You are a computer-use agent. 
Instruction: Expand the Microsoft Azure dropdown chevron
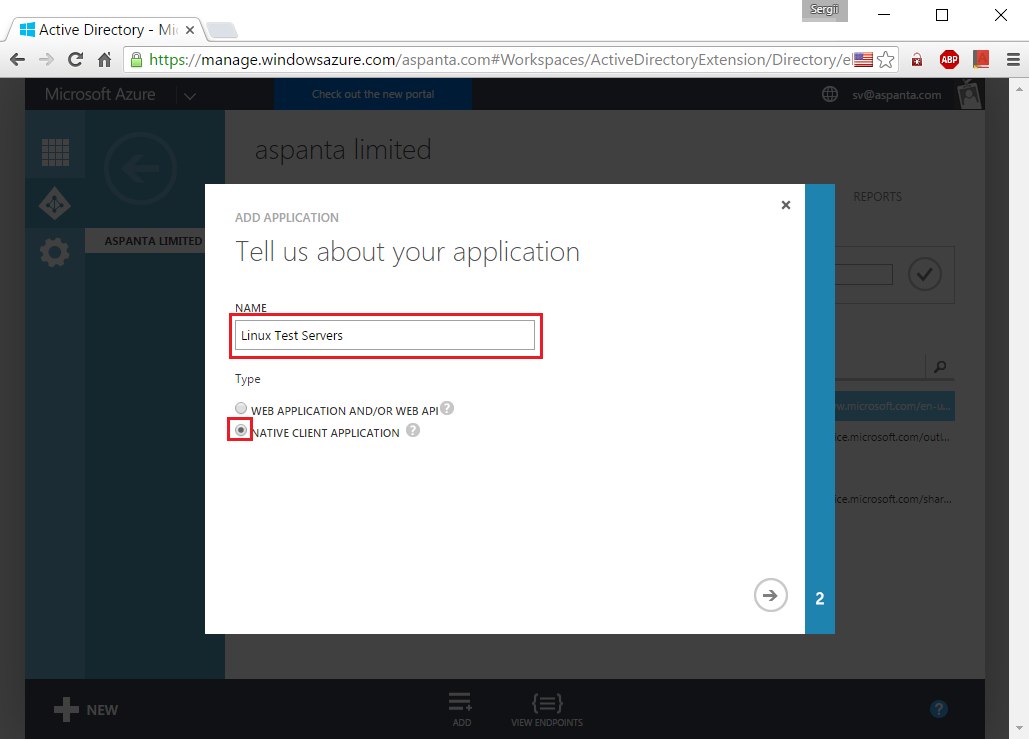pyautogui.click(x=190, y=94)
